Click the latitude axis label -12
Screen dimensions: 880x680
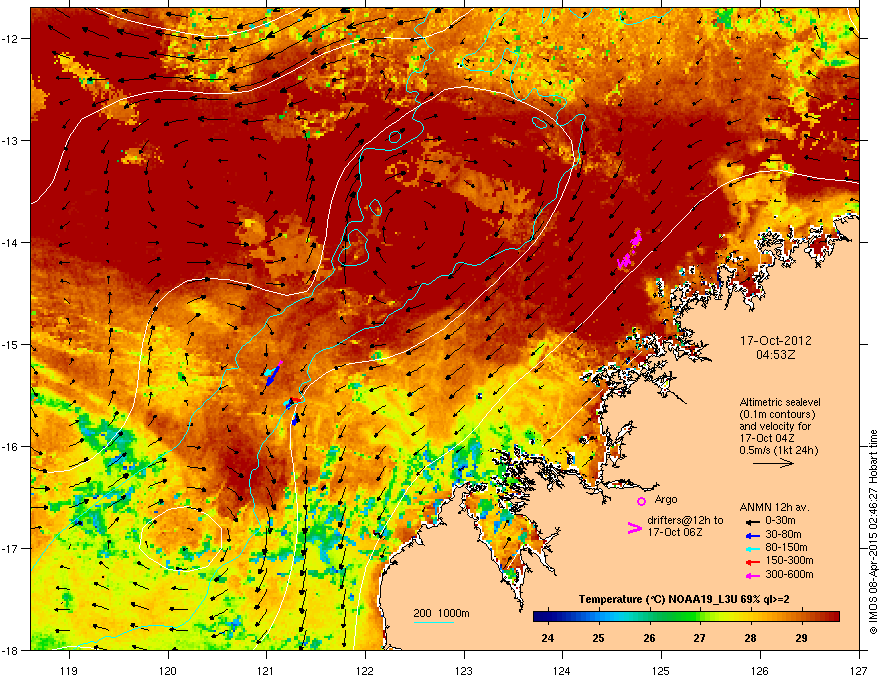point(11,39)
